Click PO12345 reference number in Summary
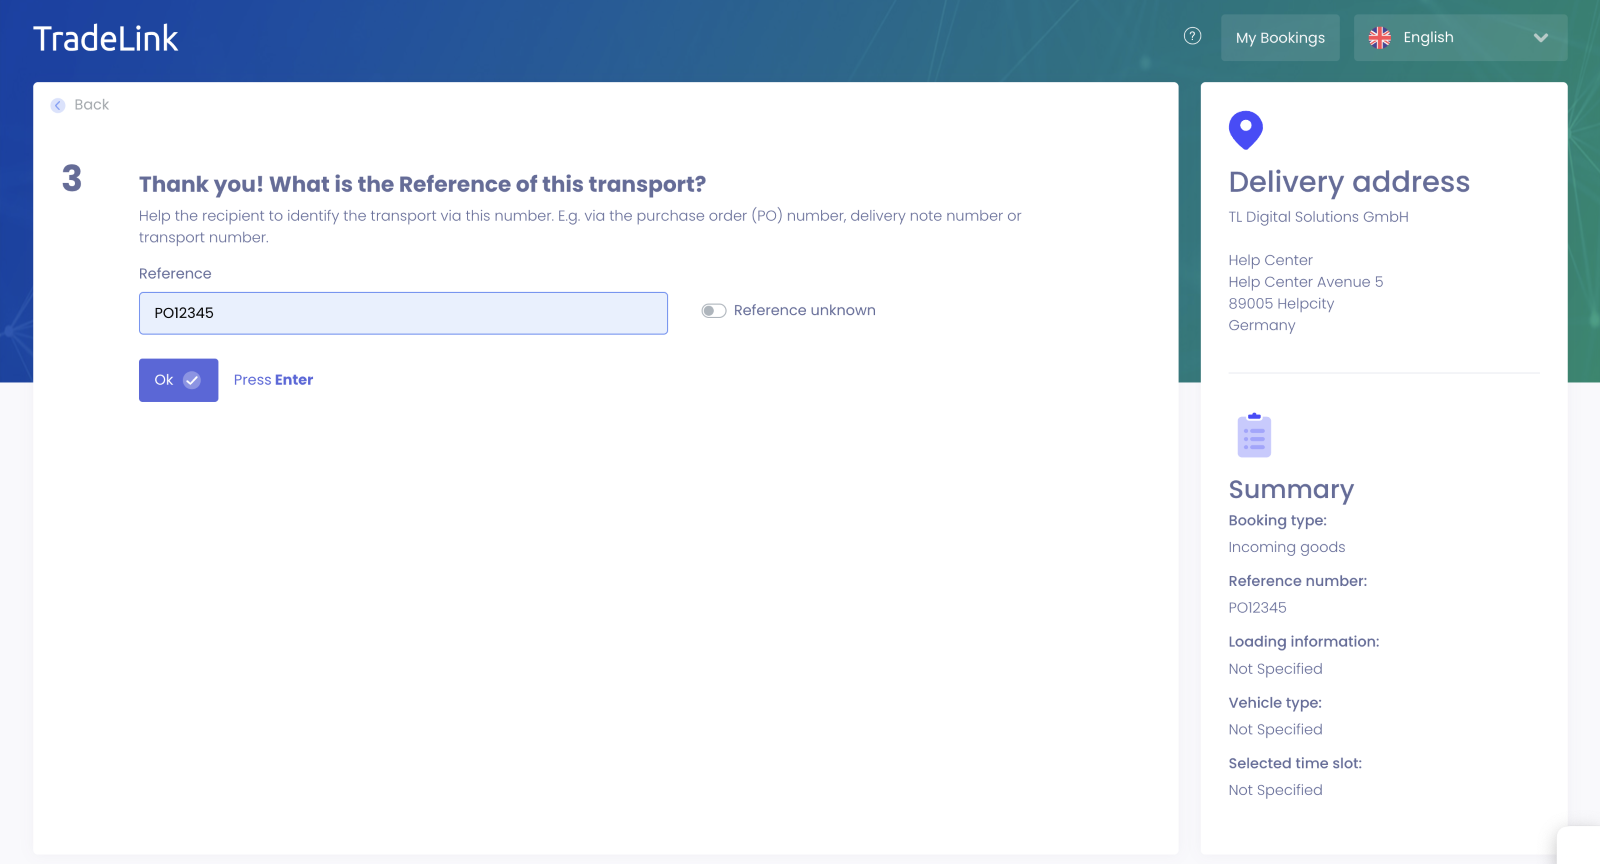This screenshot has height=864, width=1600. (1257, 608)
